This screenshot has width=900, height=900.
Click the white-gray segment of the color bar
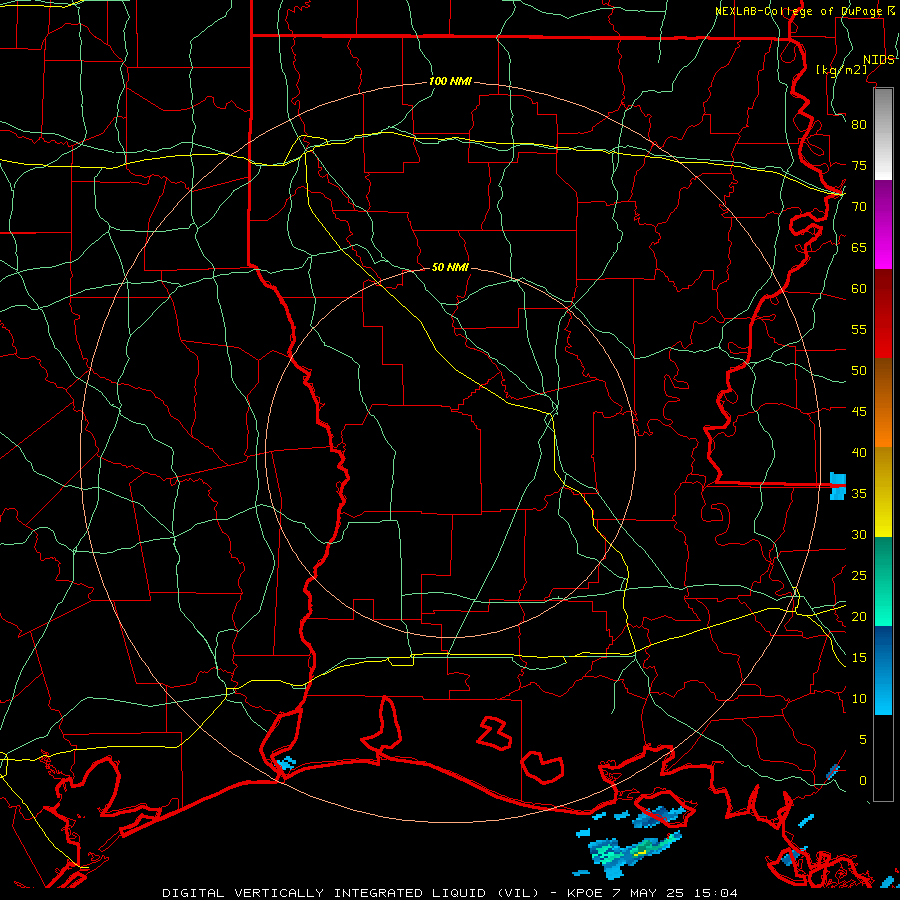point(883,134)
